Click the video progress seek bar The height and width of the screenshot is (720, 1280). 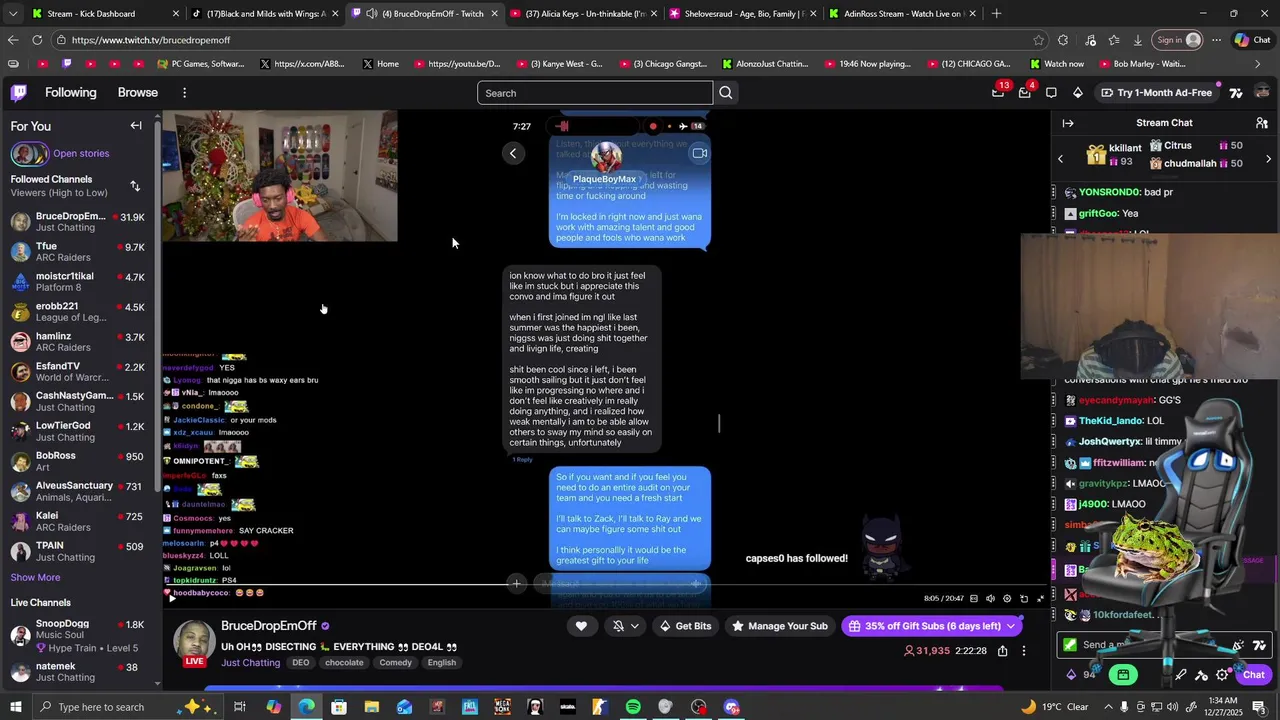point(606,586)
